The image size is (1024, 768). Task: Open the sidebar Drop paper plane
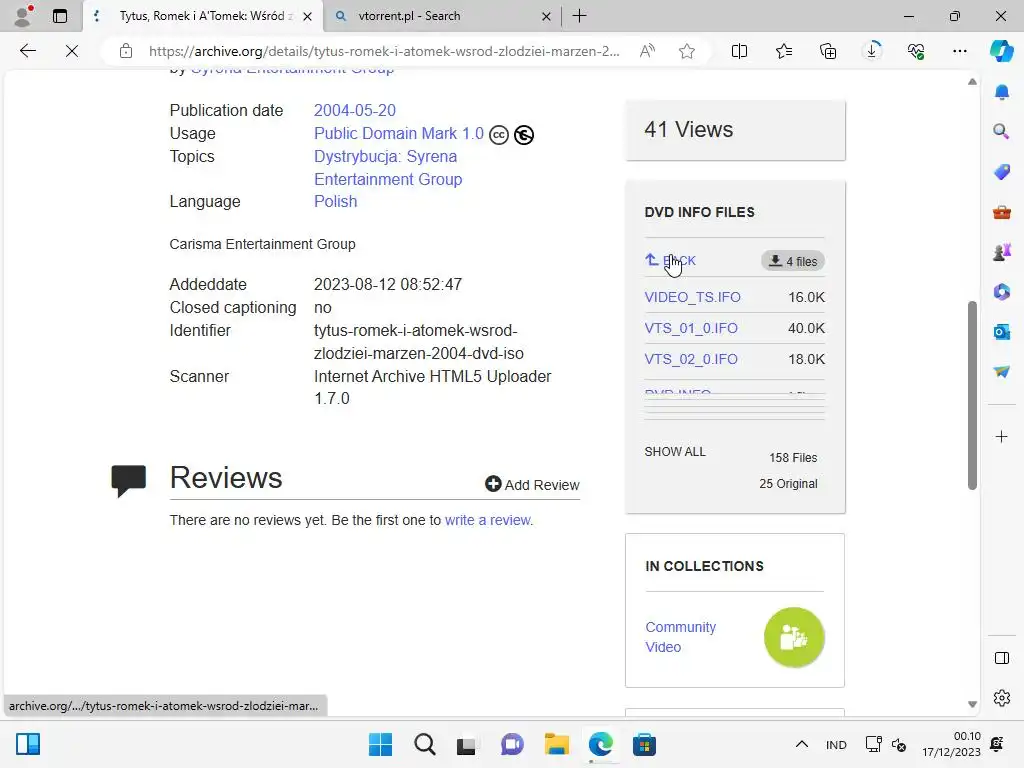(x=1002, y=372)
